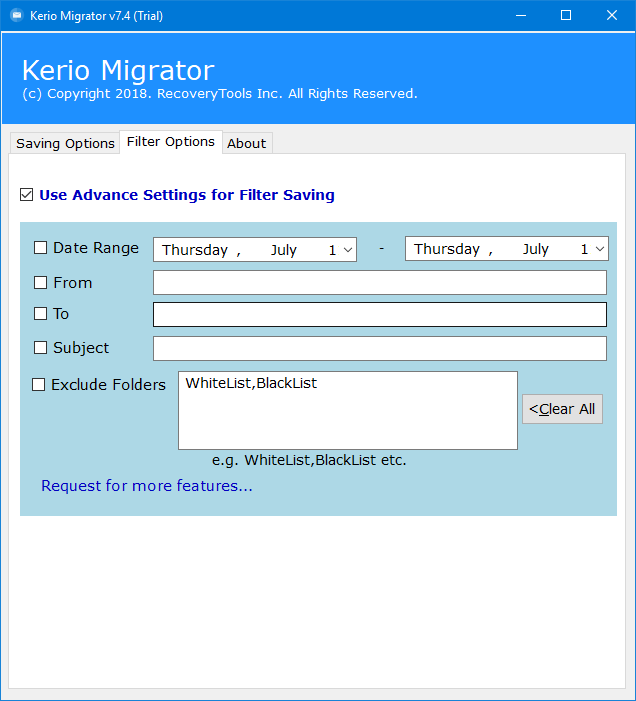The width and height of the screenshot is (636, 701).
Task: Open the start date picker dropdown arrow
Action: pos(348,250)
